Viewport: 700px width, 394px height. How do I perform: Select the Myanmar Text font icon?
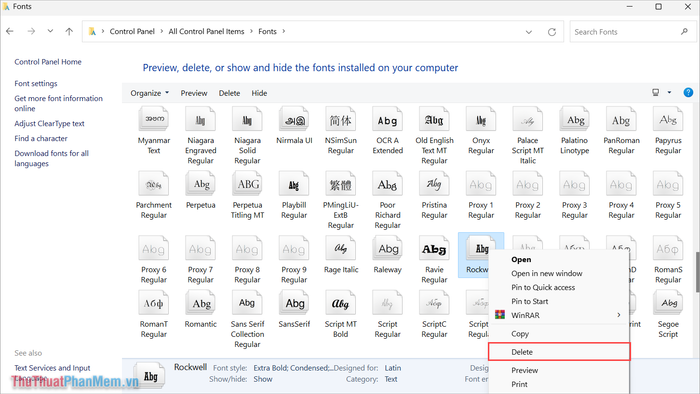(154, 120)
